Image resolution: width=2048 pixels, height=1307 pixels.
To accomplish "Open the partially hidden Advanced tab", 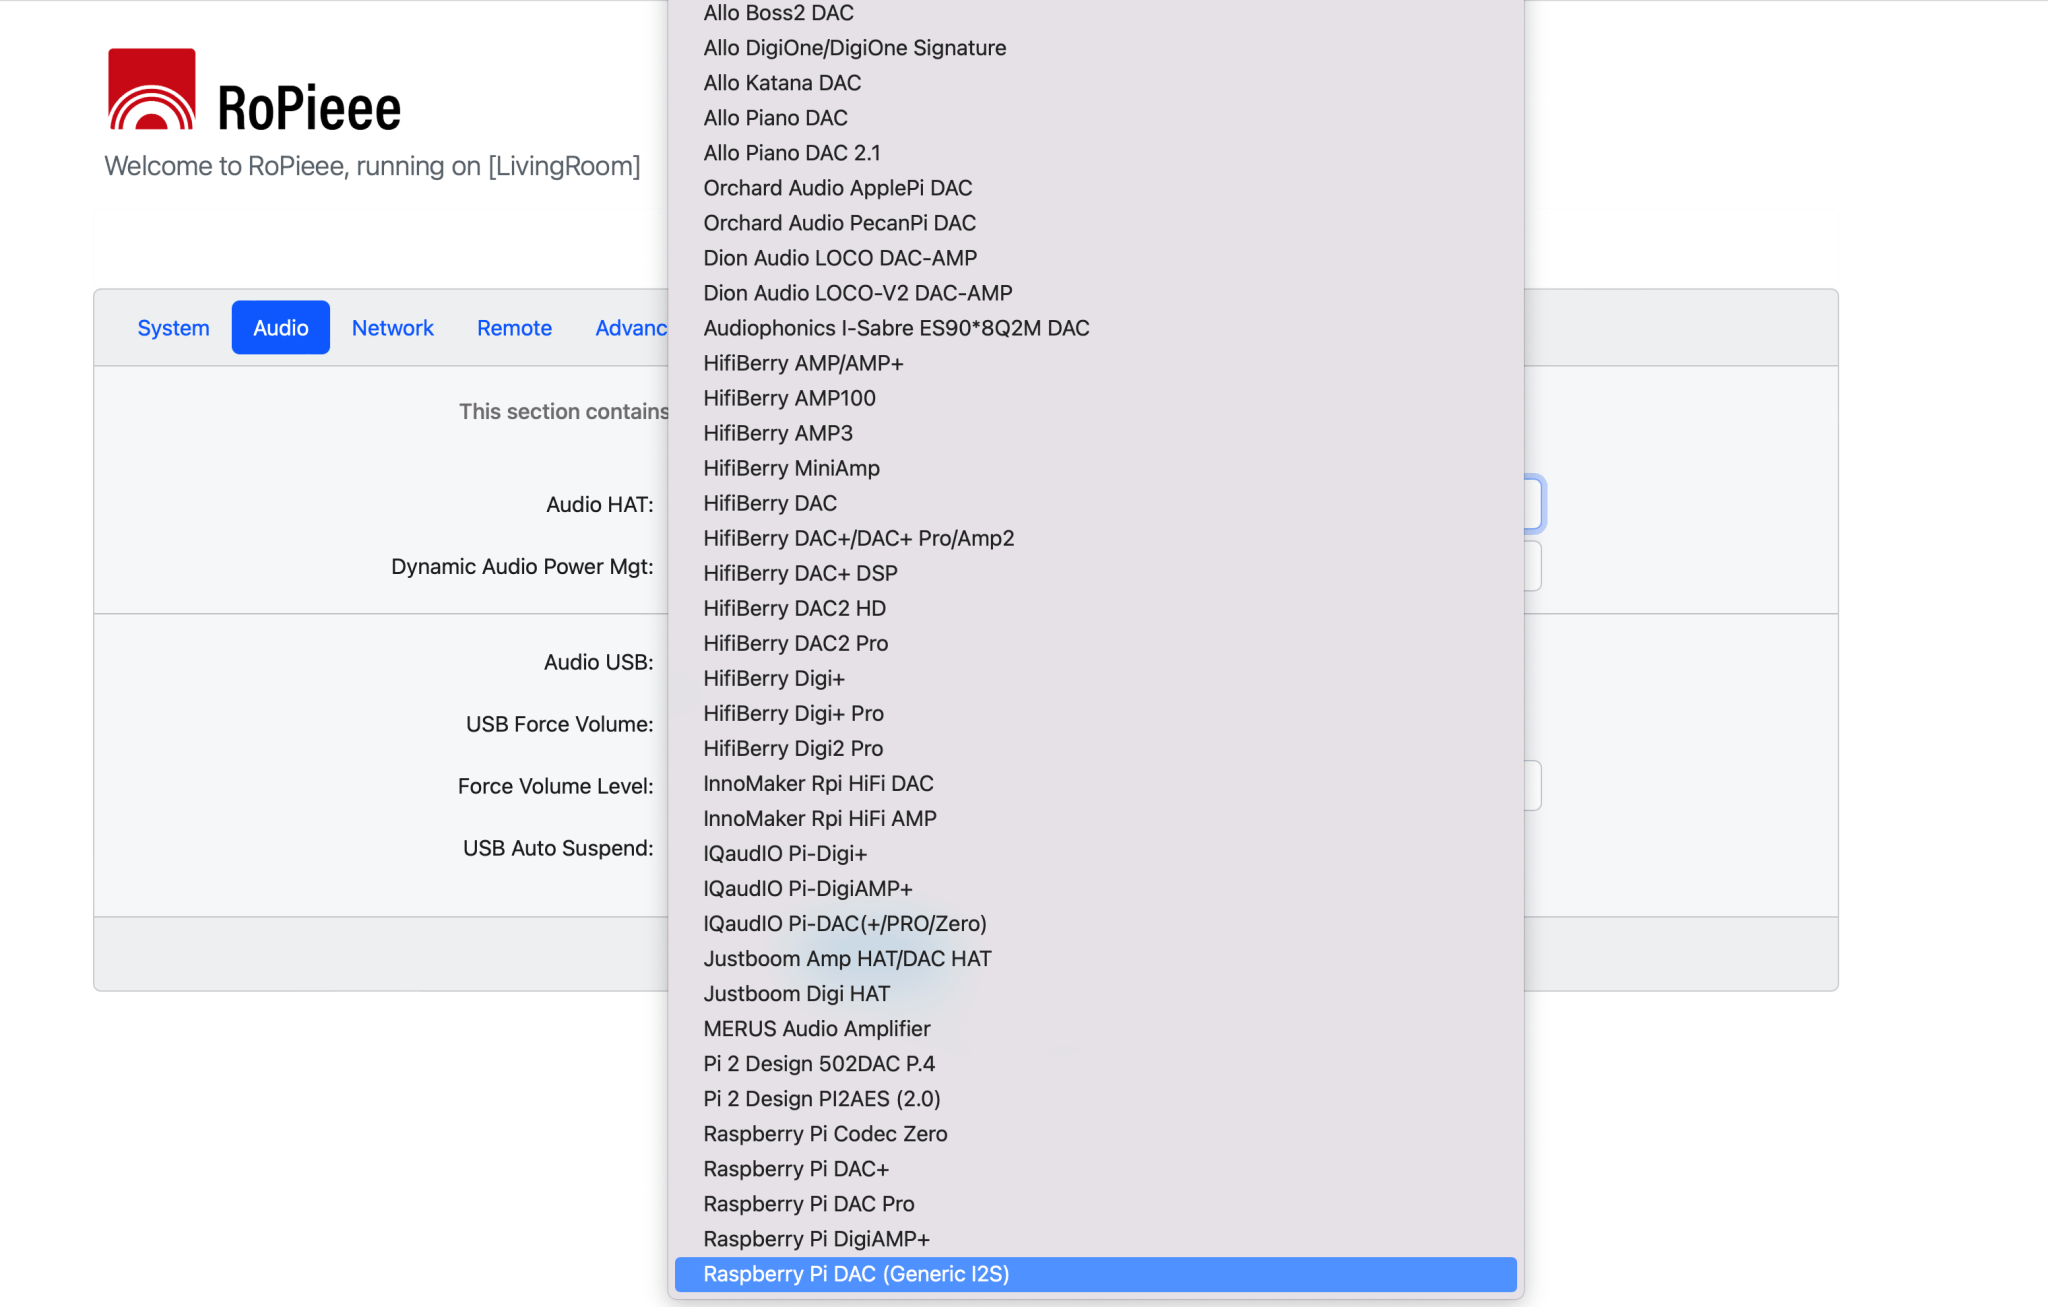I will (x=631, y=328).
